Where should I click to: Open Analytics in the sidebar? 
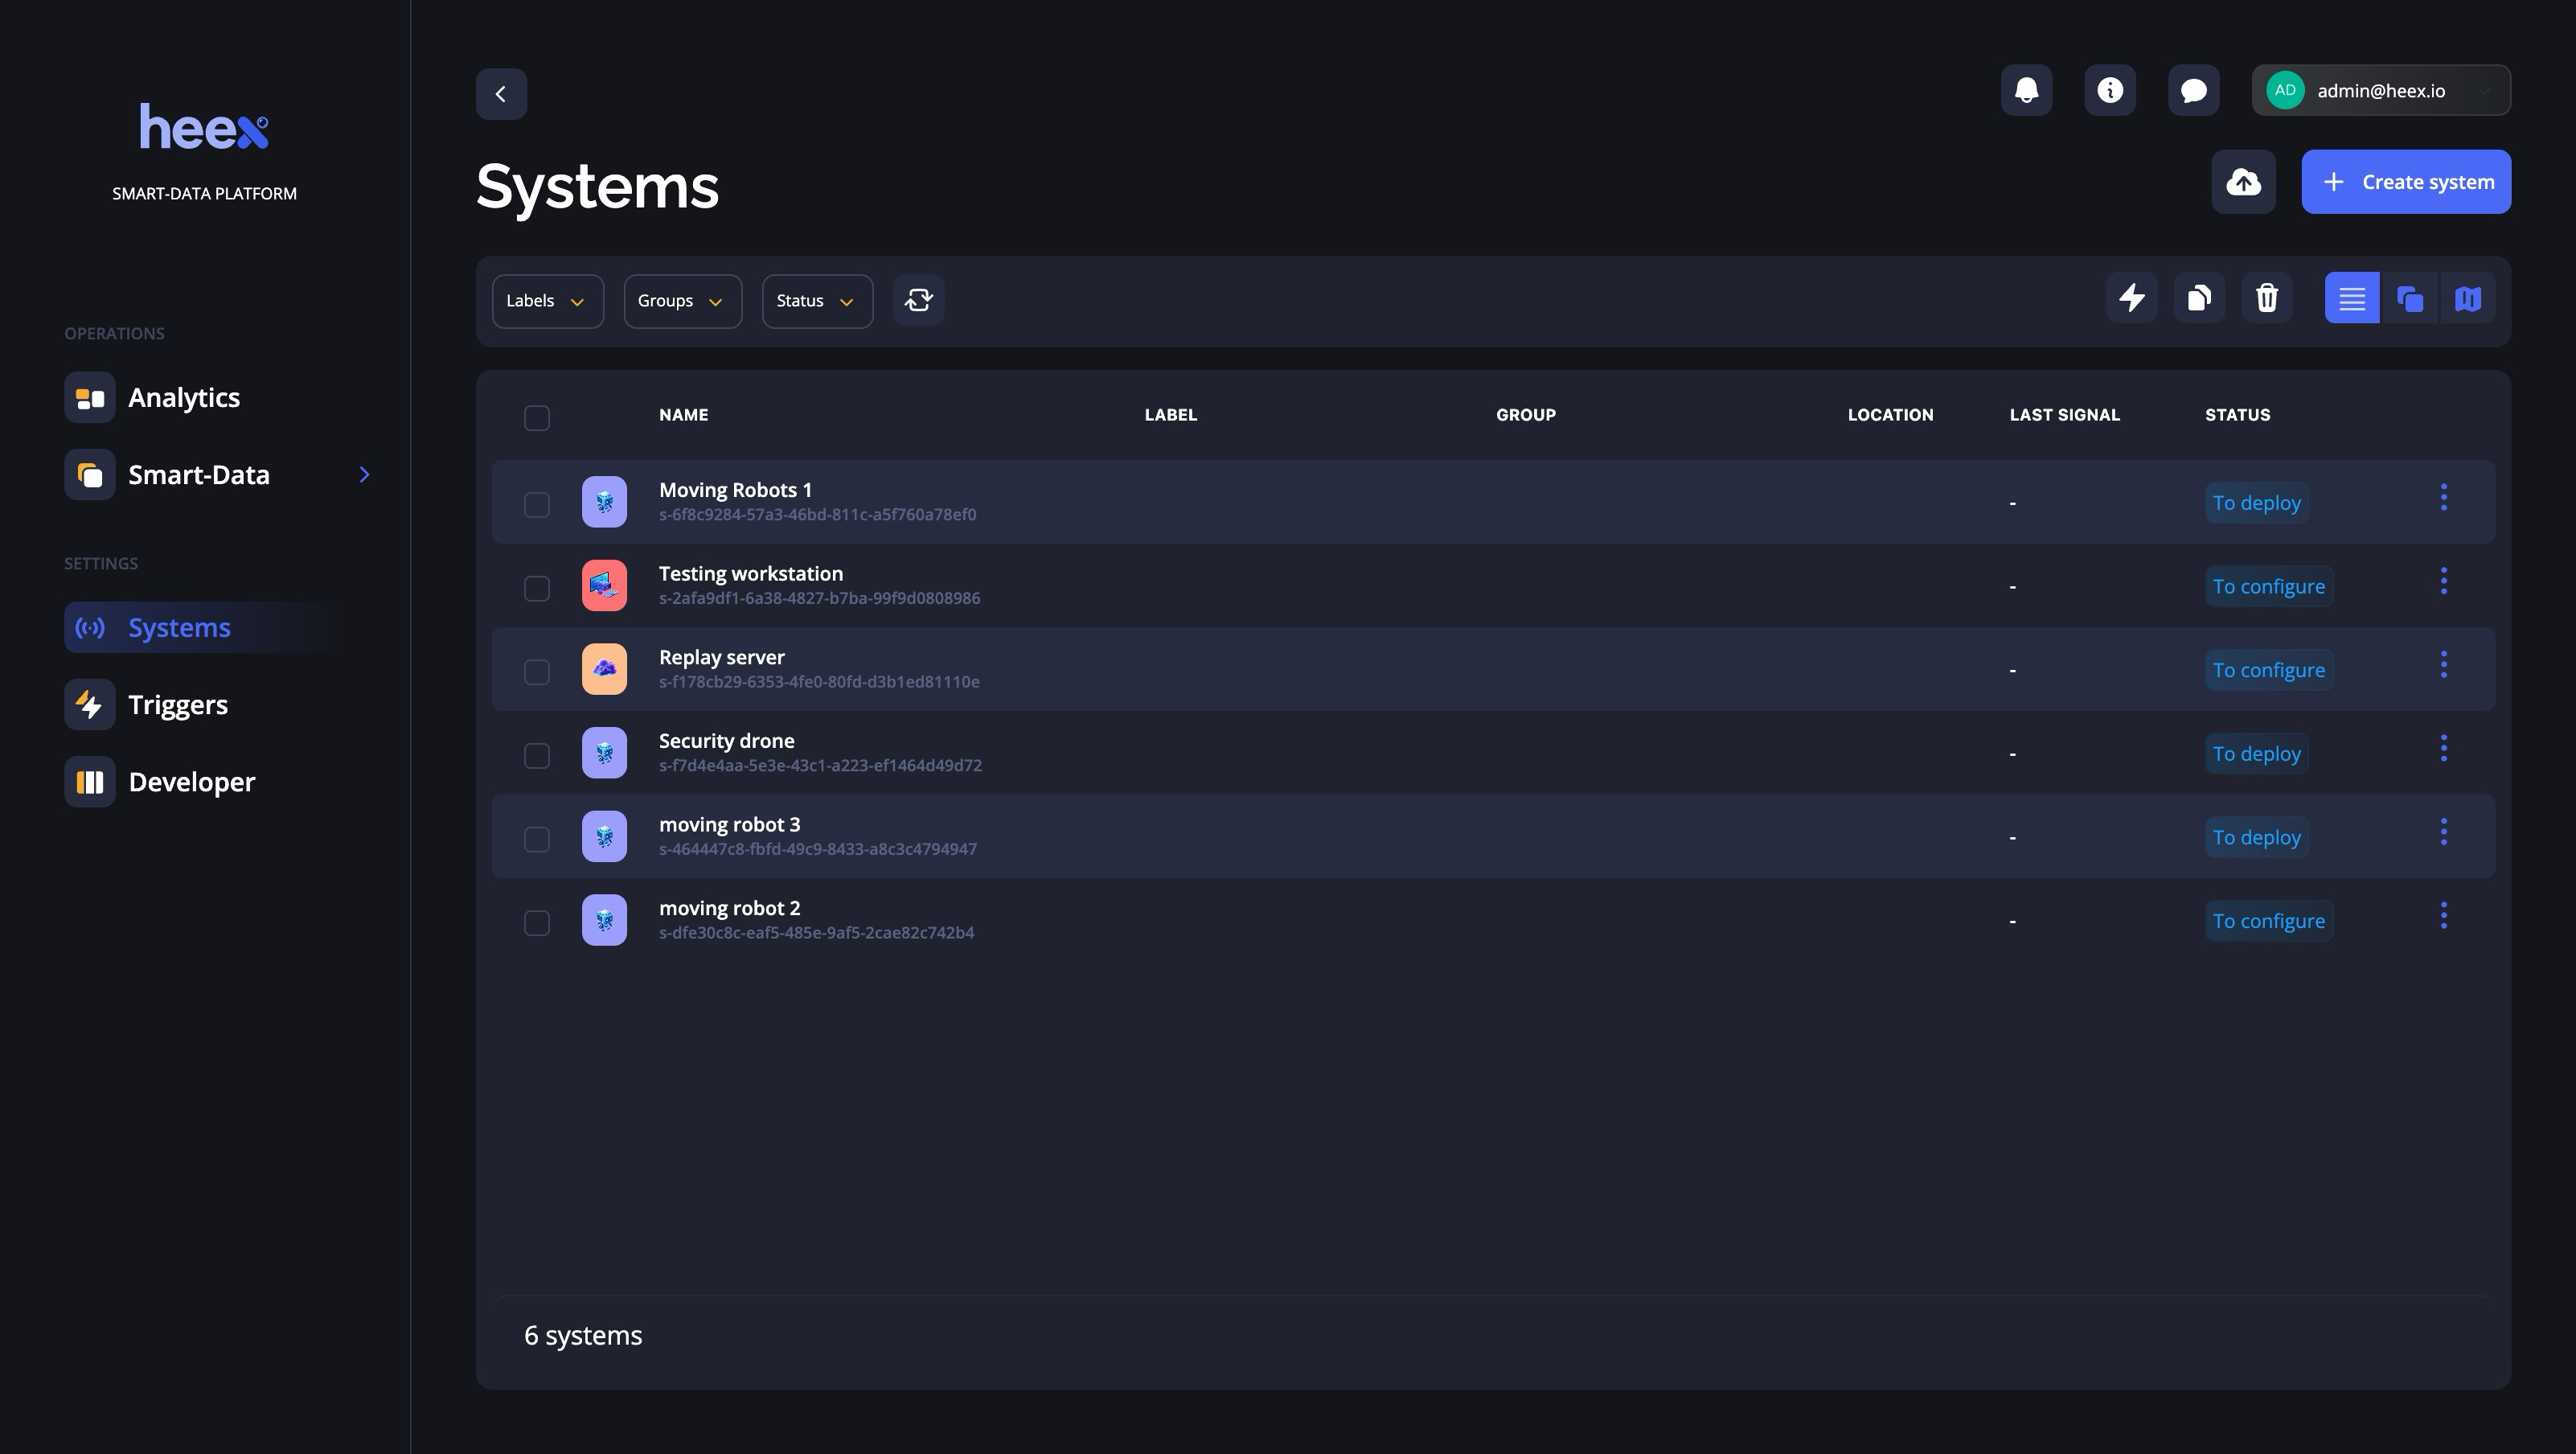pyautogui.click(x=184, y=398)
